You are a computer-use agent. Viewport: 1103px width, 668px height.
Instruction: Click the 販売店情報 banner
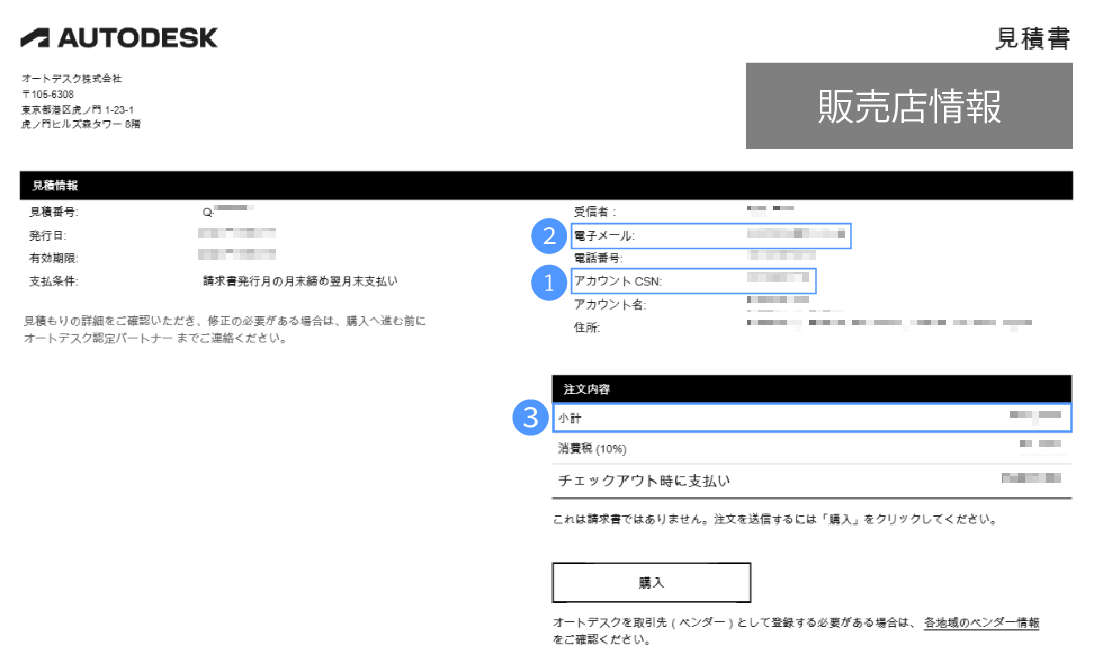[x=909, y=106]
